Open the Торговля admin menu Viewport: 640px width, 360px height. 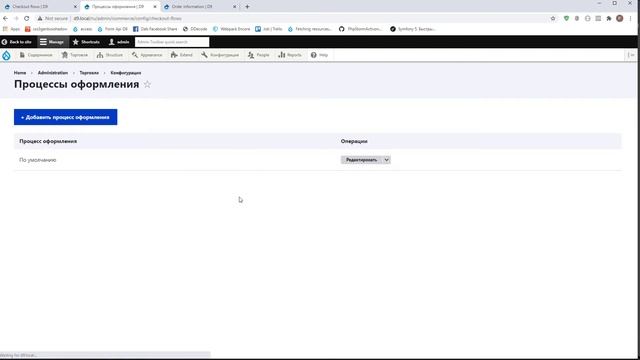coord(75,55)
